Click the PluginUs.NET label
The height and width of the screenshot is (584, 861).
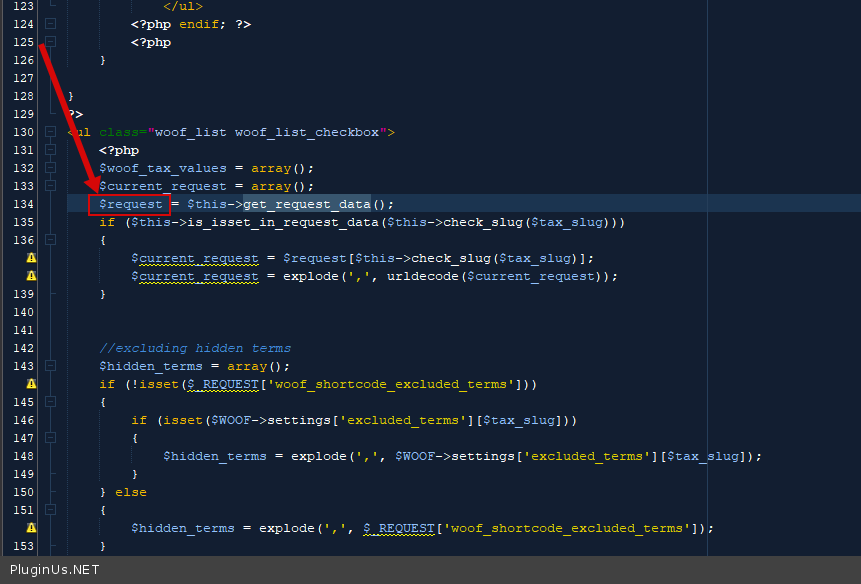coord(54,570)
